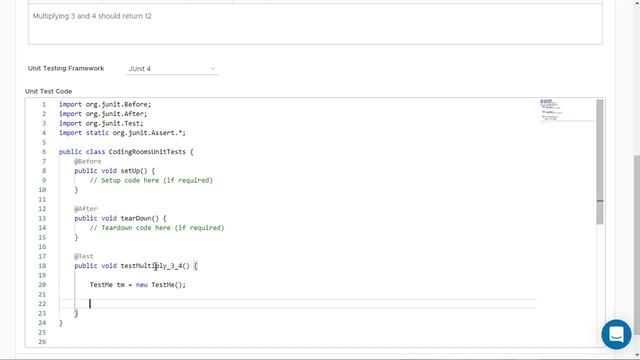Viewport: 640px width, 360px height.
Task: Click the code editor vertical scrollbar
Action: point(600,162)
